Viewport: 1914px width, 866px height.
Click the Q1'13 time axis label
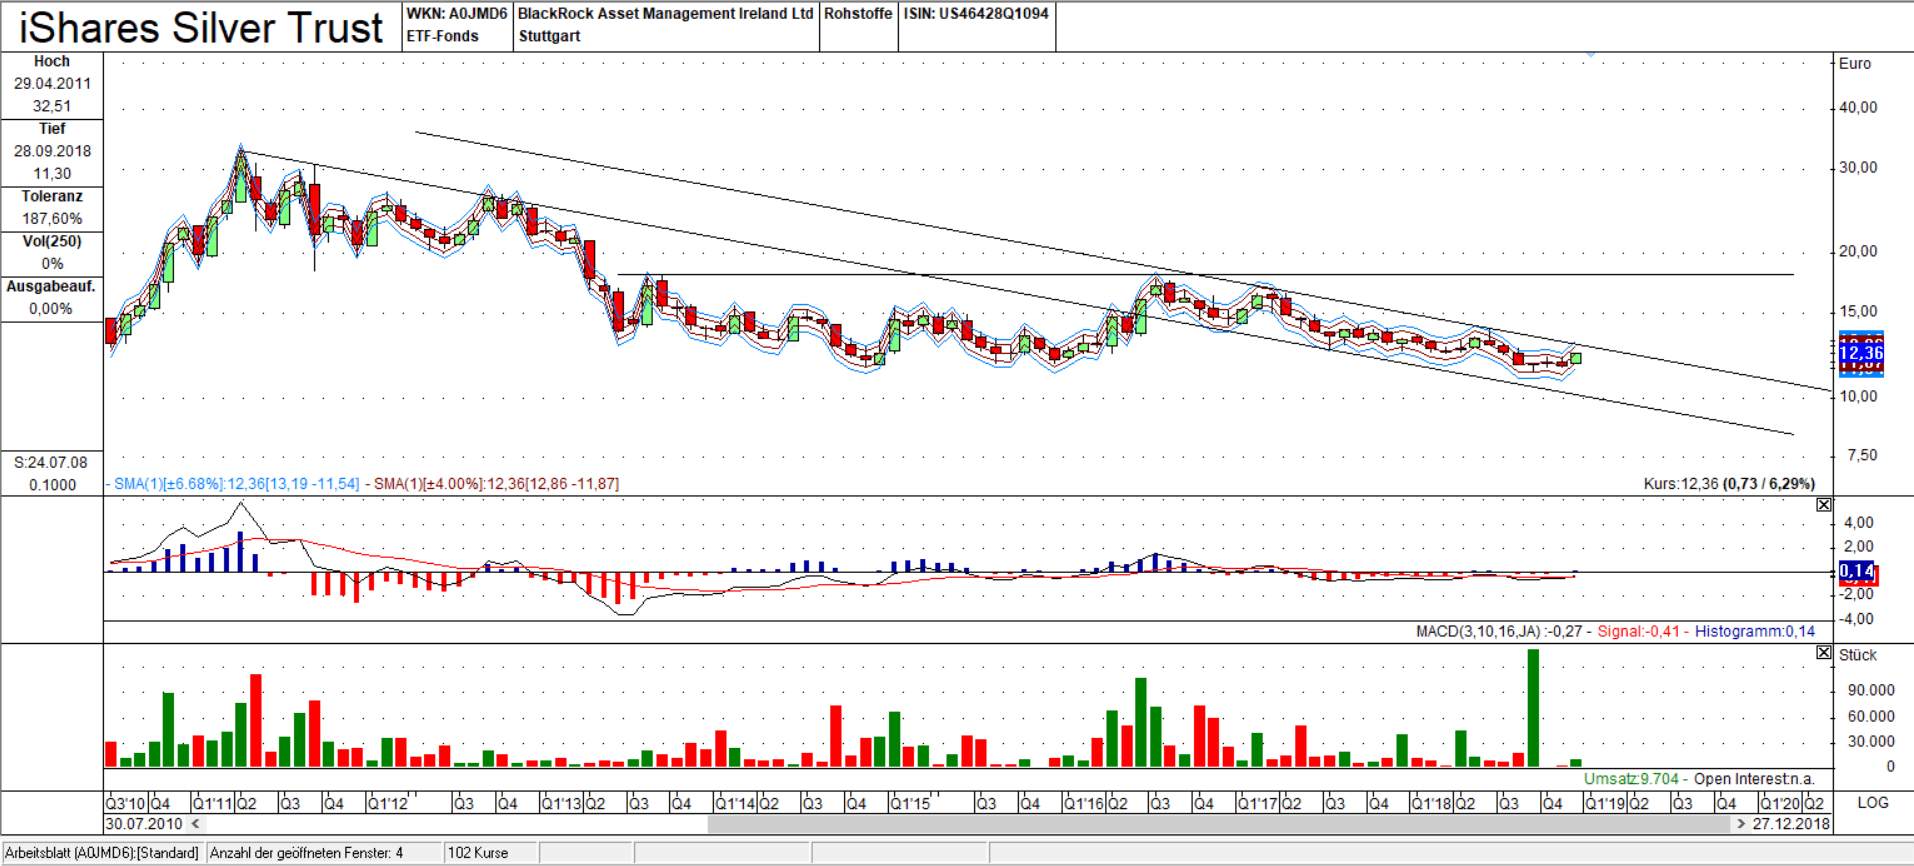tap(561, 803)
